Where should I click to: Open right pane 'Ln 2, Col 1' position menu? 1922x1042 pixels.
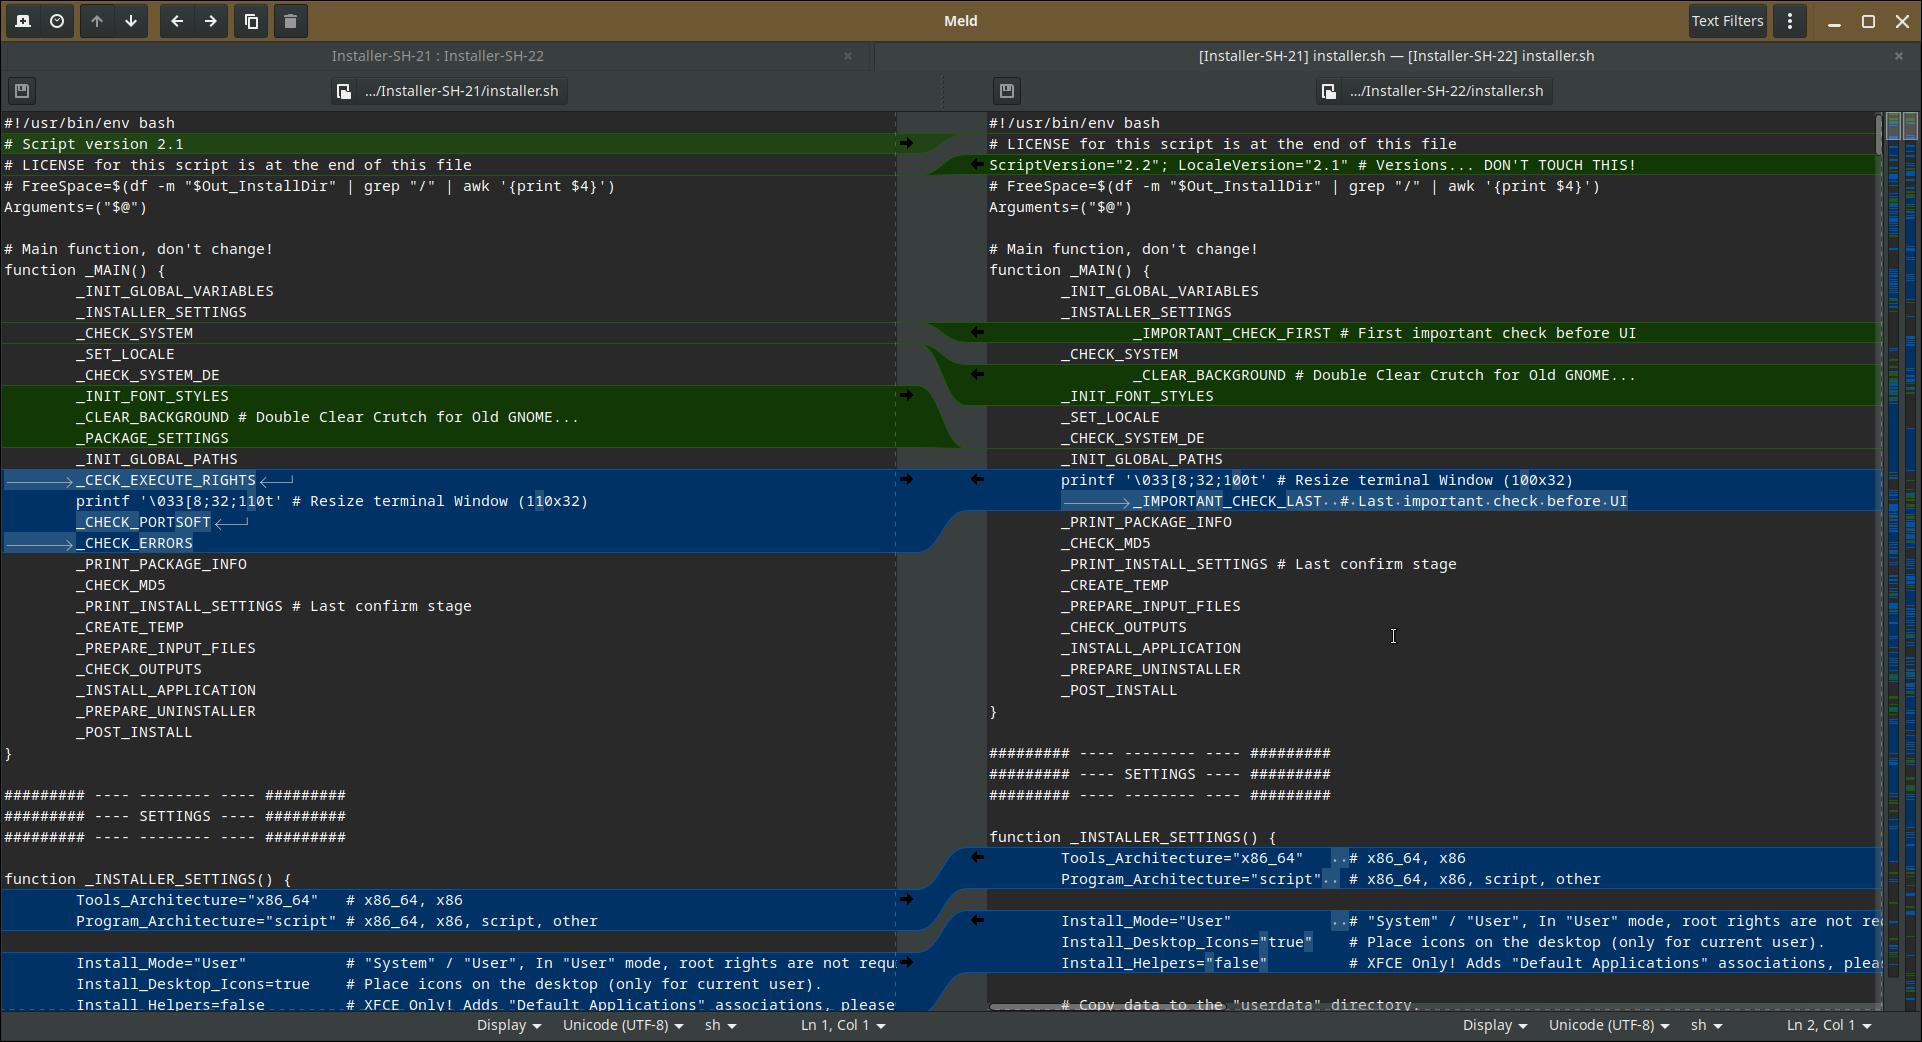(x=1828, y=1025)
